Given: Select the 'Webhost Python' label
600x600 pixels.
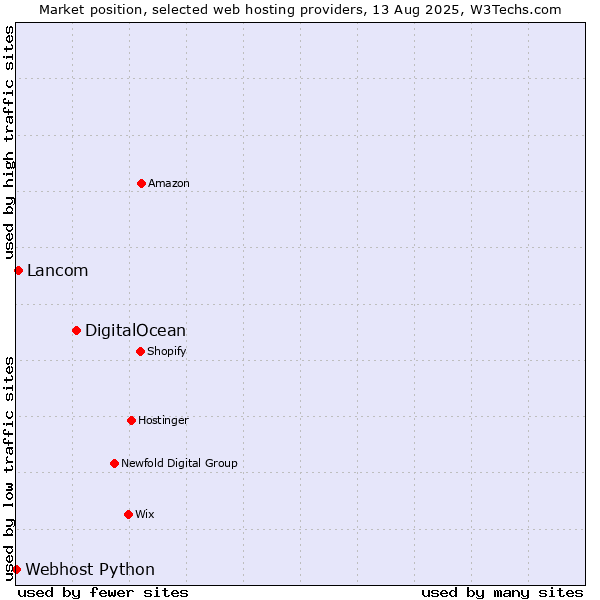Looking at the screenshot, I should [x=90, y=569].
